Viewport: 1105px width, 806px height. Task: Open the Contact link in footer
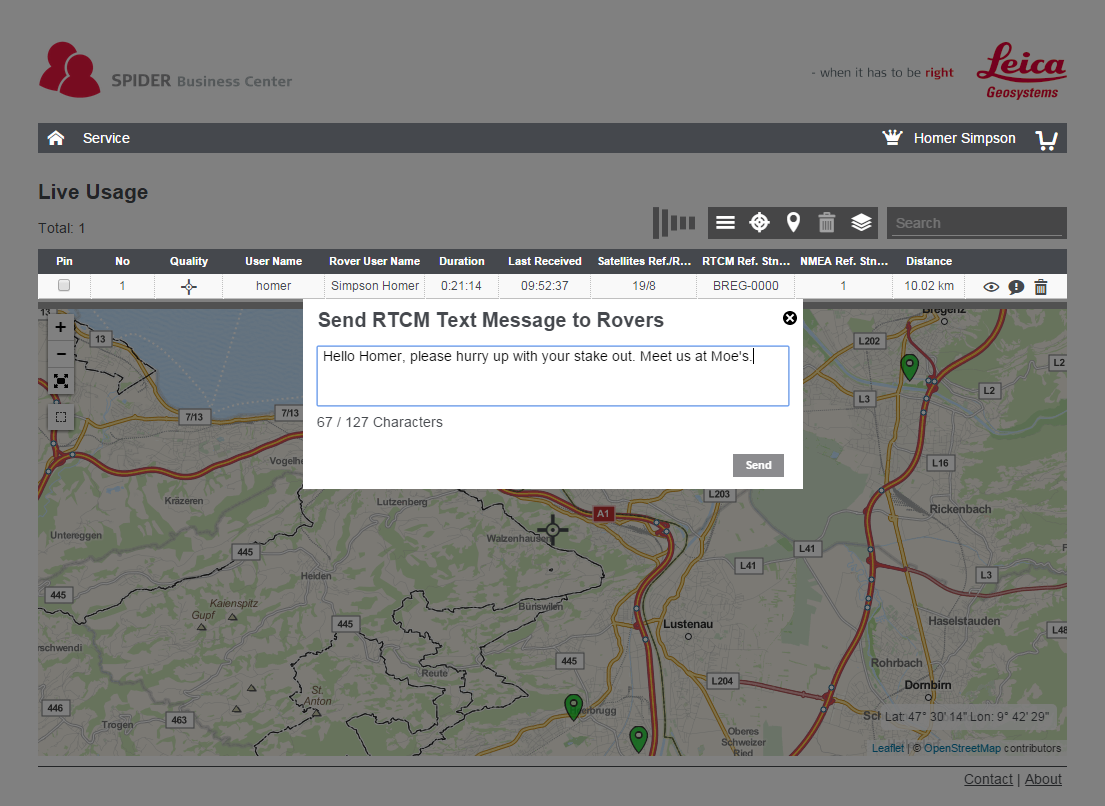tap(988, 779)
